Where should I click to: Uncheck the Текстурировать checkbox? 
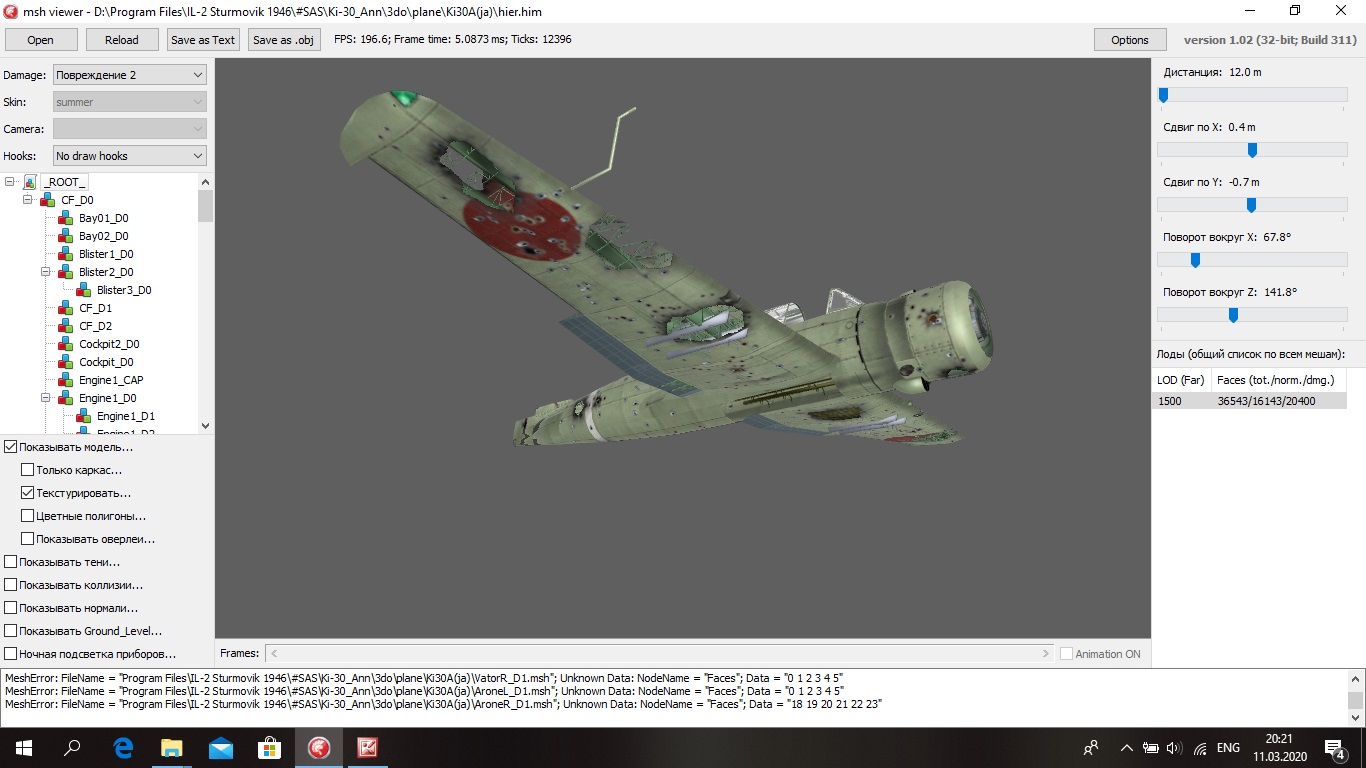point(28,493)
